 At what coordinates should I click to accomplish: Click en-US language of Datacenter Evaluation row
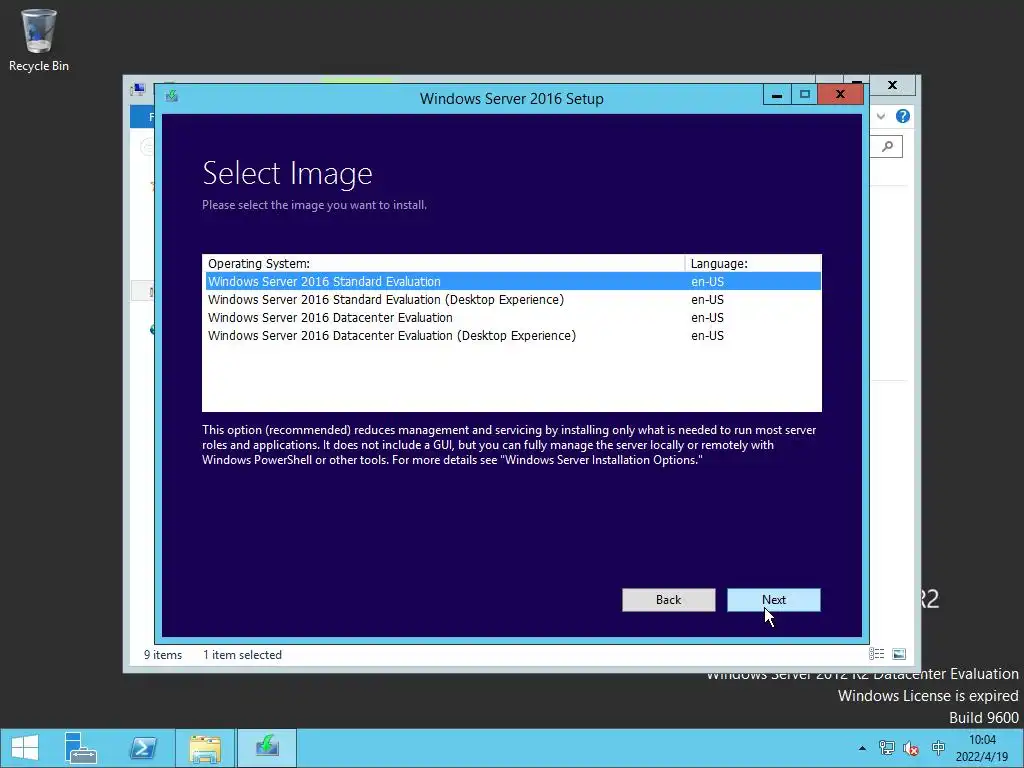[707, 318]
